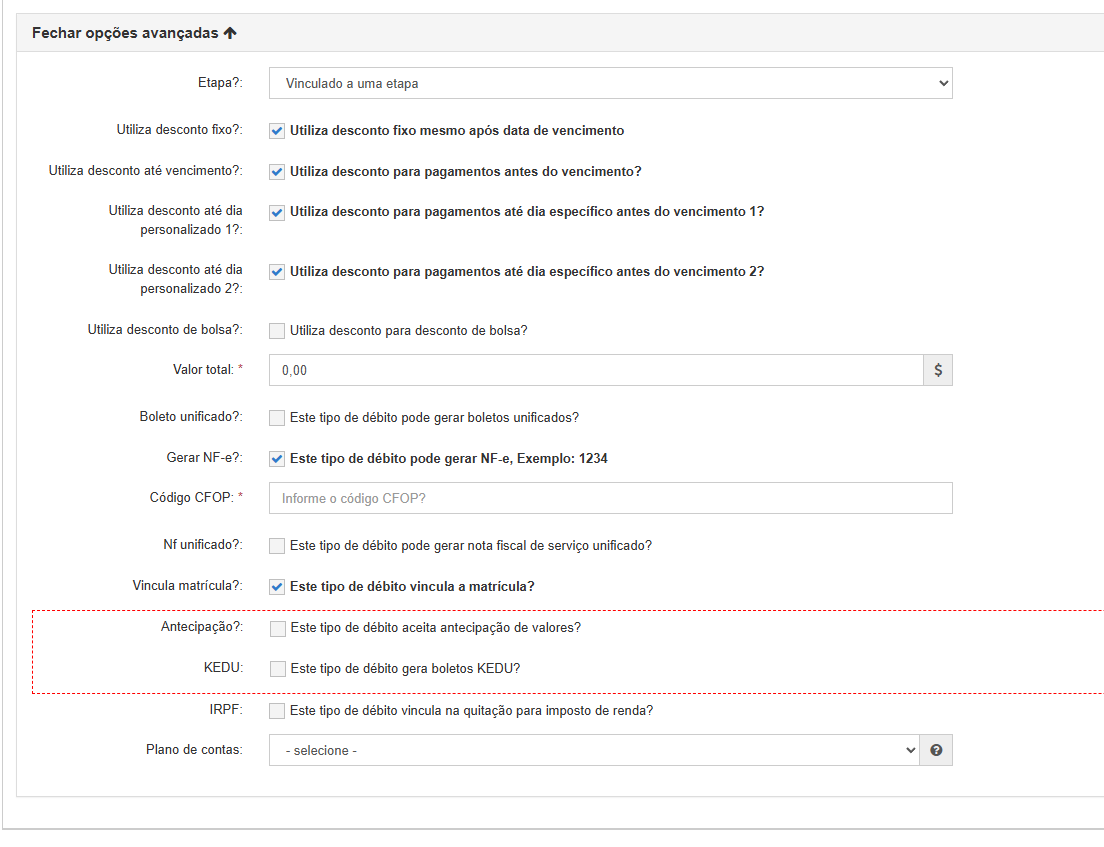Enable the boletos KEDU checkbox

pos(277,669)
